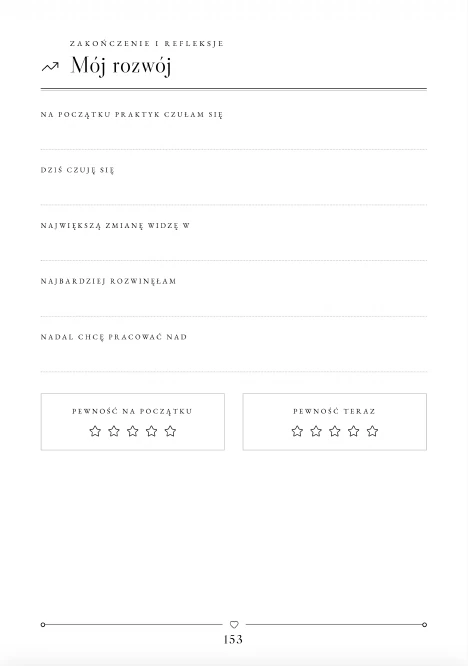Select the fifth star under Pewność teraz
Viewport: 468px width, 666px height.
tap(372, 431)
